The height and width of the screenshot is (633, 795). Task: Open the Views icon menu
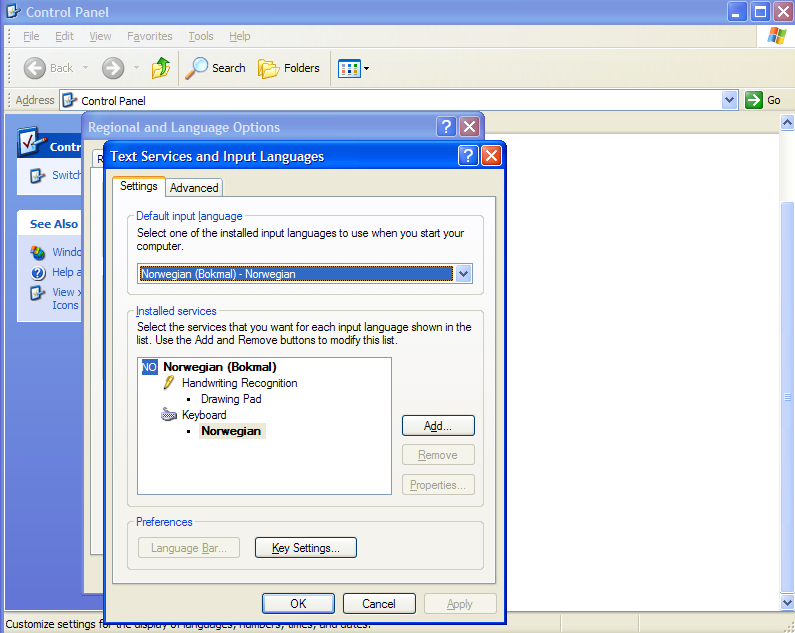(353, 68)
